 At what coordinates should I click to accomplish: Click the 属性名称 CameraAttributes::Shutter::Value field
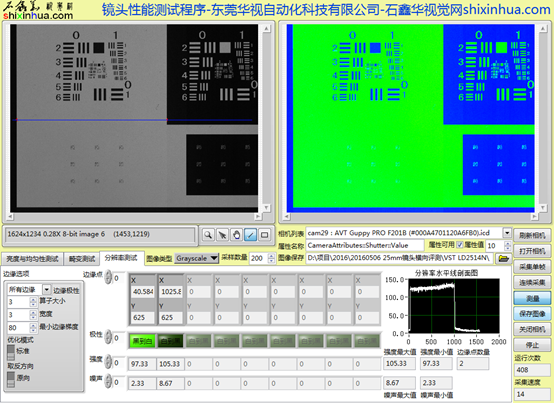point(365,245)
